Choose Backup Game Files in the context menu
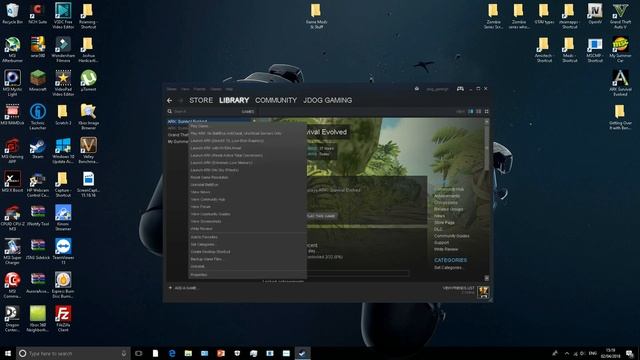This screenshot has height=360, width=640. click(x=247, y=259)
